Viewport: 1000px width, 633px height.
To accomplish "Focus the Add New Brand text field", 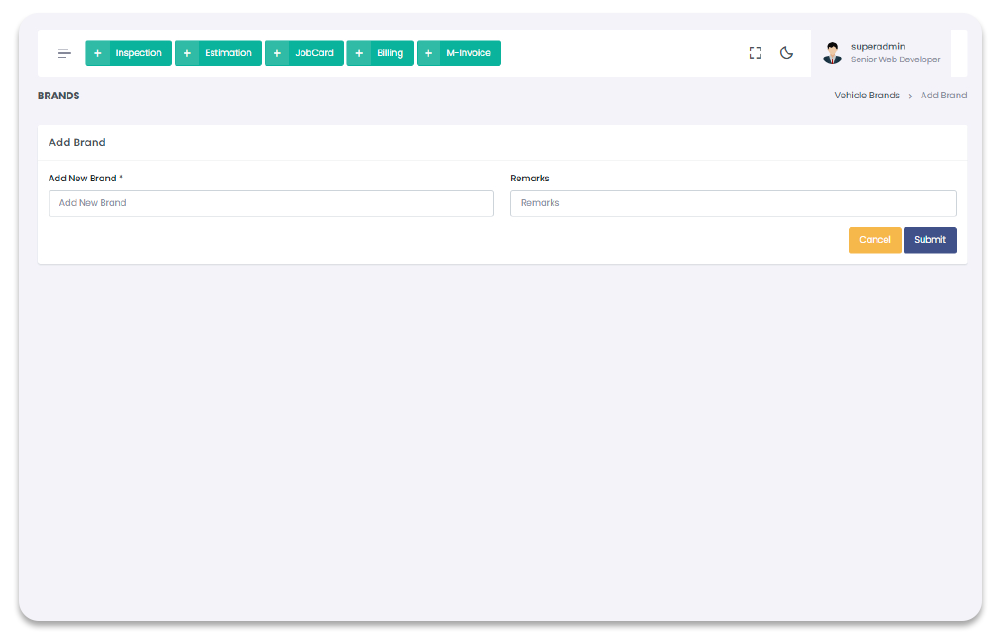I will click(271, 203).
